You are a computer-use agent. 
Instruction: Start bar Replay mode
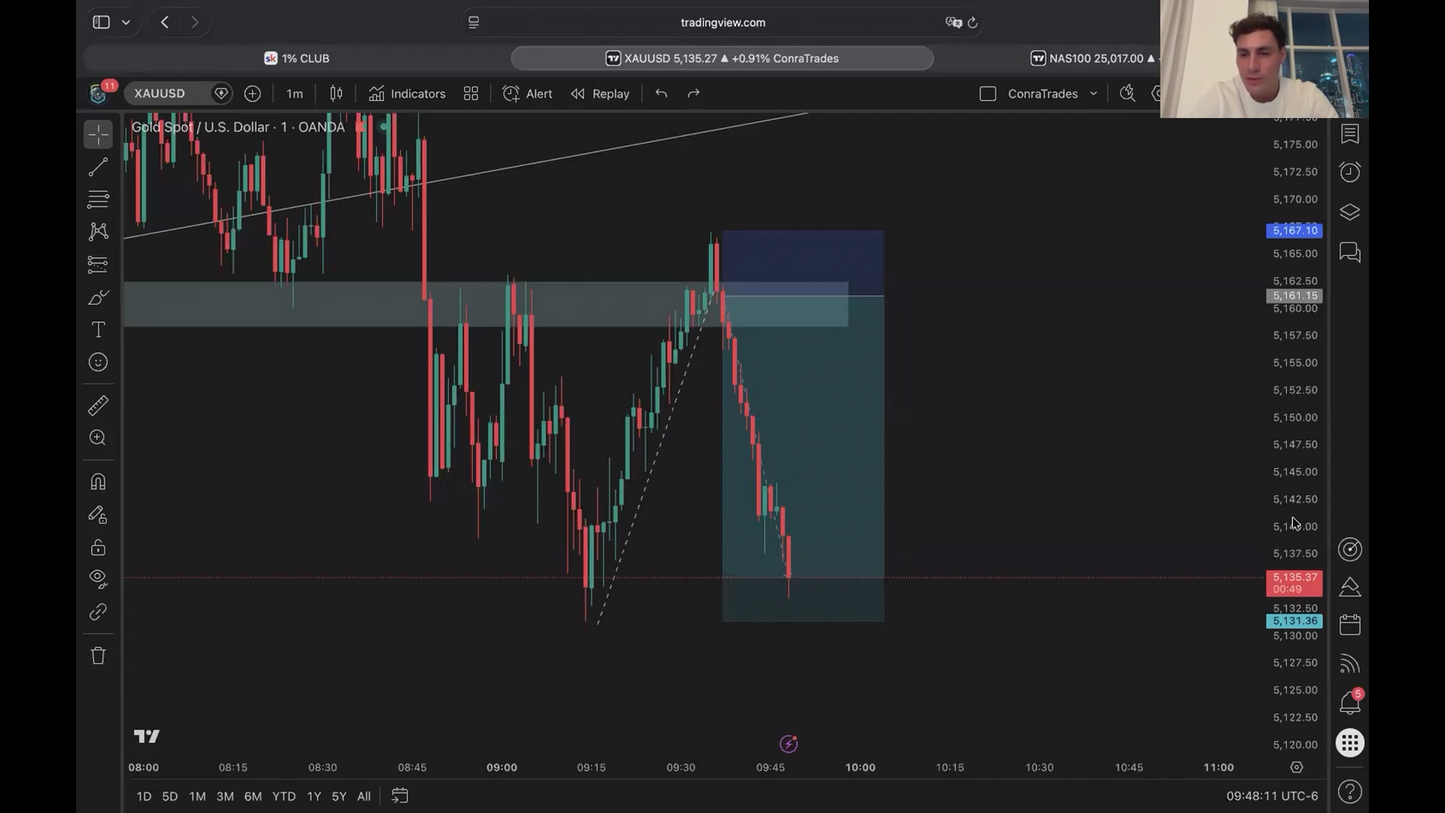pyautogui.click(x=600, y=94)
